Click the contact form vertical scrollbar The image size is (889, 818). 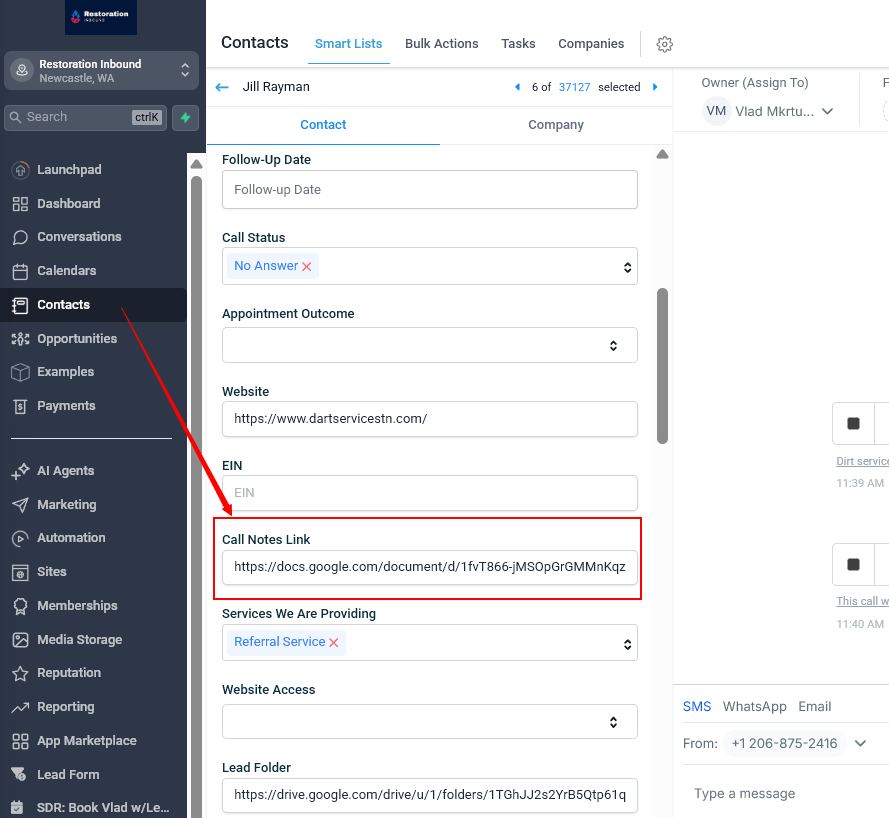(662, 365)
